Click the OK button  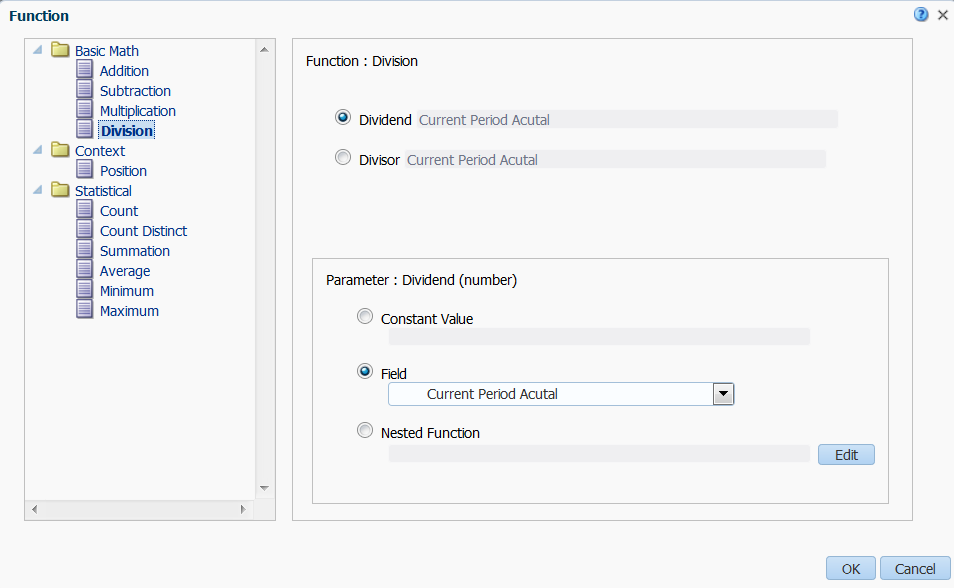click(851, 569)
